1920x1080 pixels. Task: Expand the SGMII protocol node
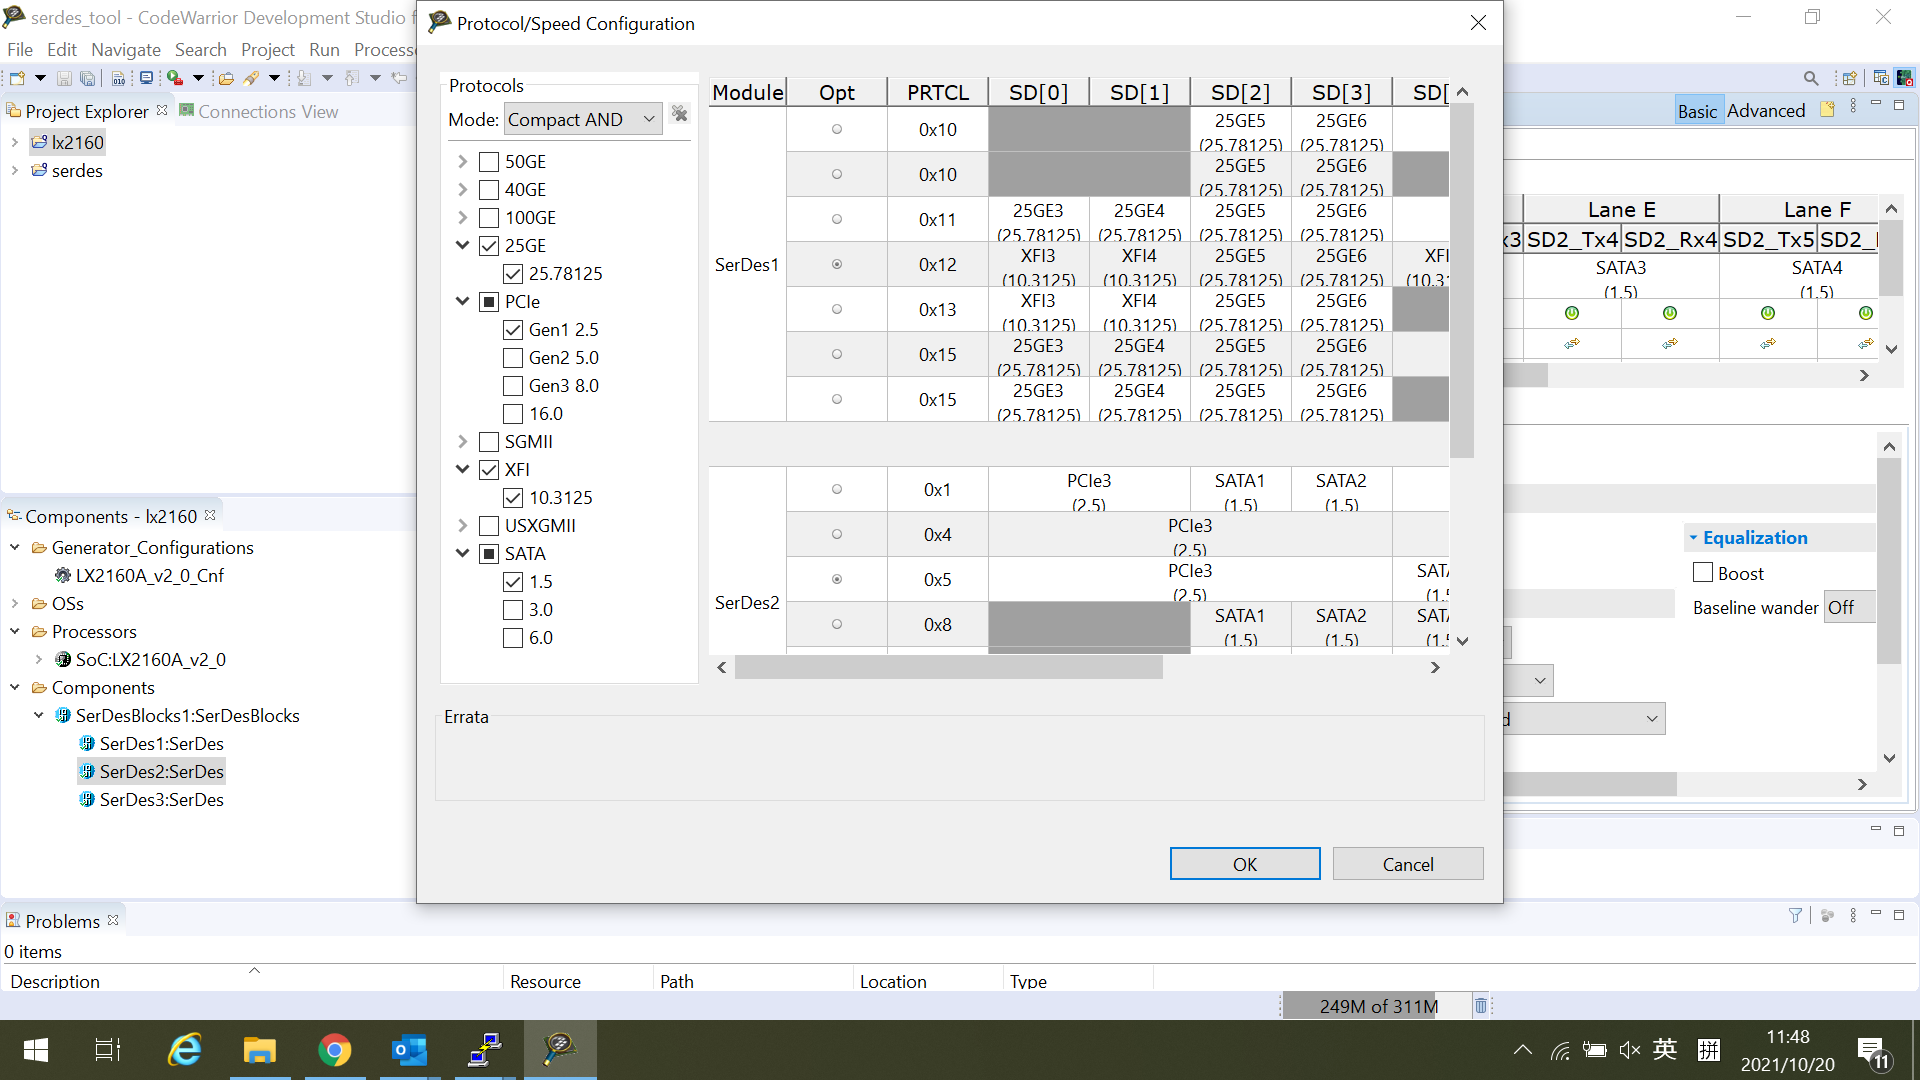tap(462, 442)
